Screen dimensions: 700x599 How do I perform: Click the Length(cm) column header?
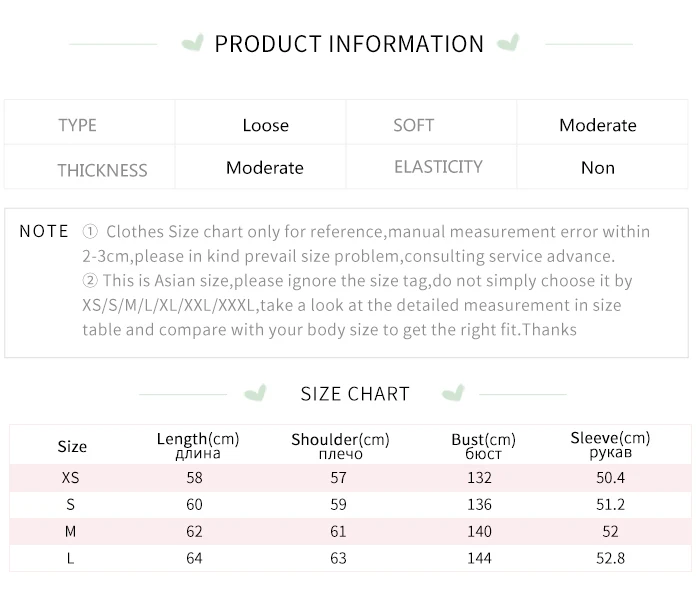point(198,445)
